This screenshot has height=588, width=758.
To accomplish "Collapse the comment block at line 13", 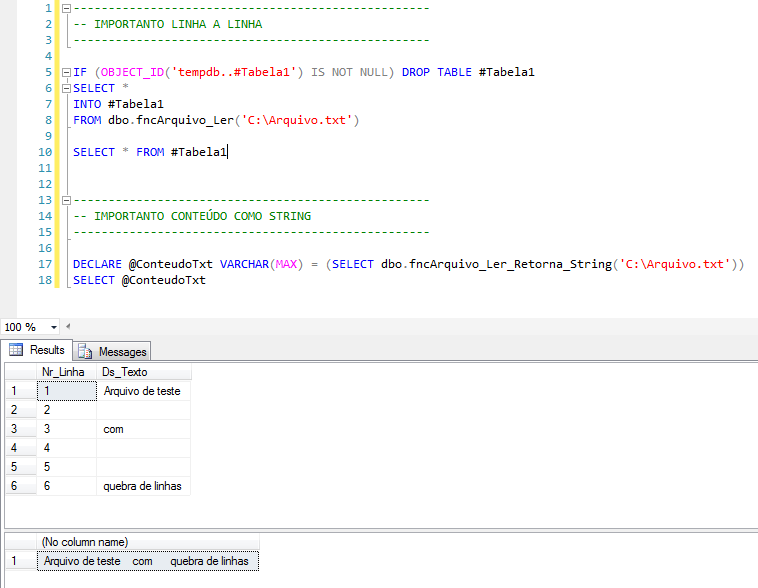I will point(67,200).
